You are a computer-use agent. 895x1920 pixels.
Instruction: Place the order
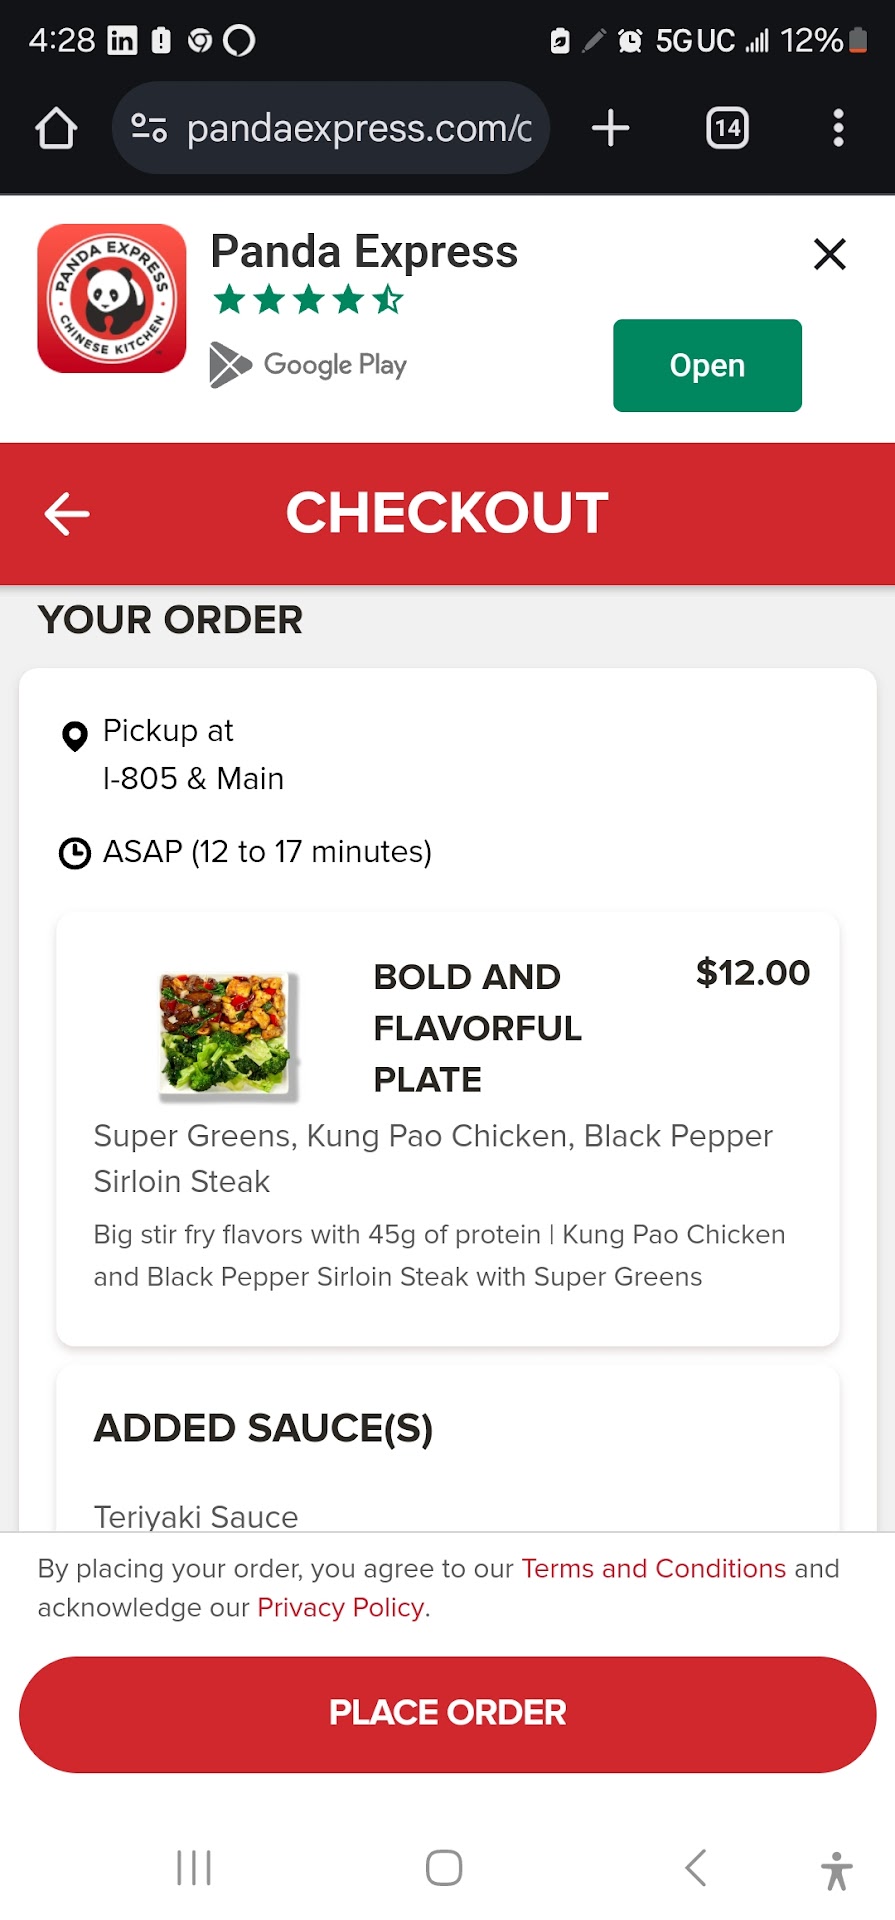pyautogui.click(x=447, y=1713)
